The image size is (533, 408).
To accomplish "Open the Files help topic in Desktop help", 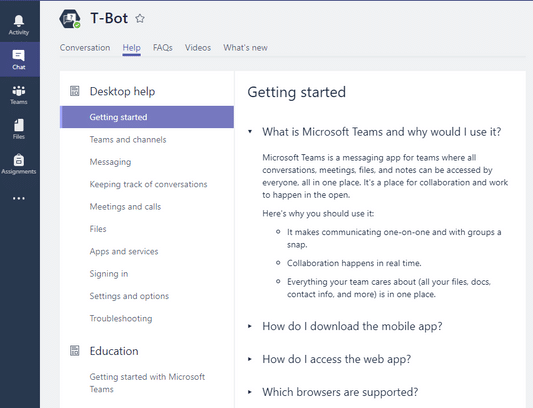I will pyautogui.click(x=98, y=229).
